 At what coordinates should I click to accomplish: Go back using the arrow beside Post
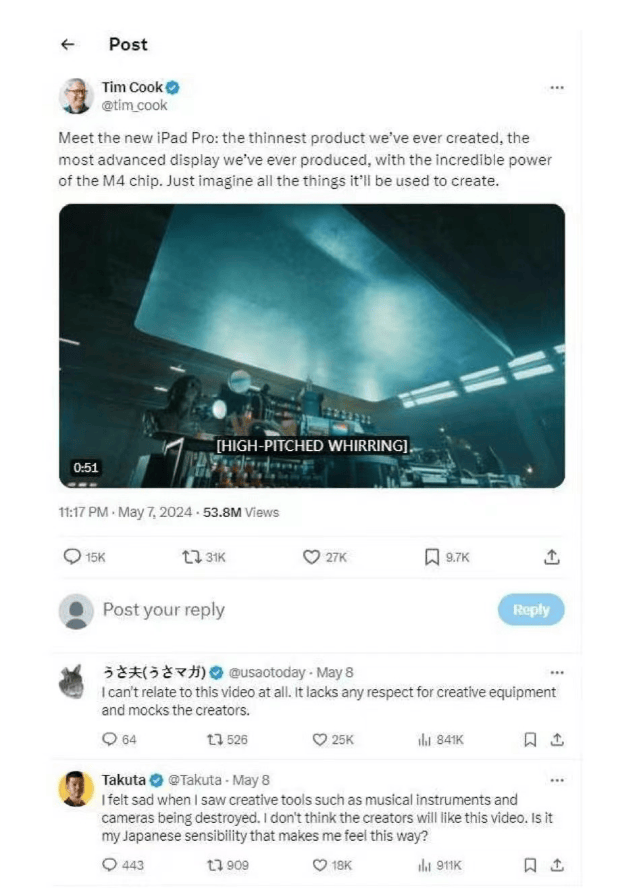point(67,44)
